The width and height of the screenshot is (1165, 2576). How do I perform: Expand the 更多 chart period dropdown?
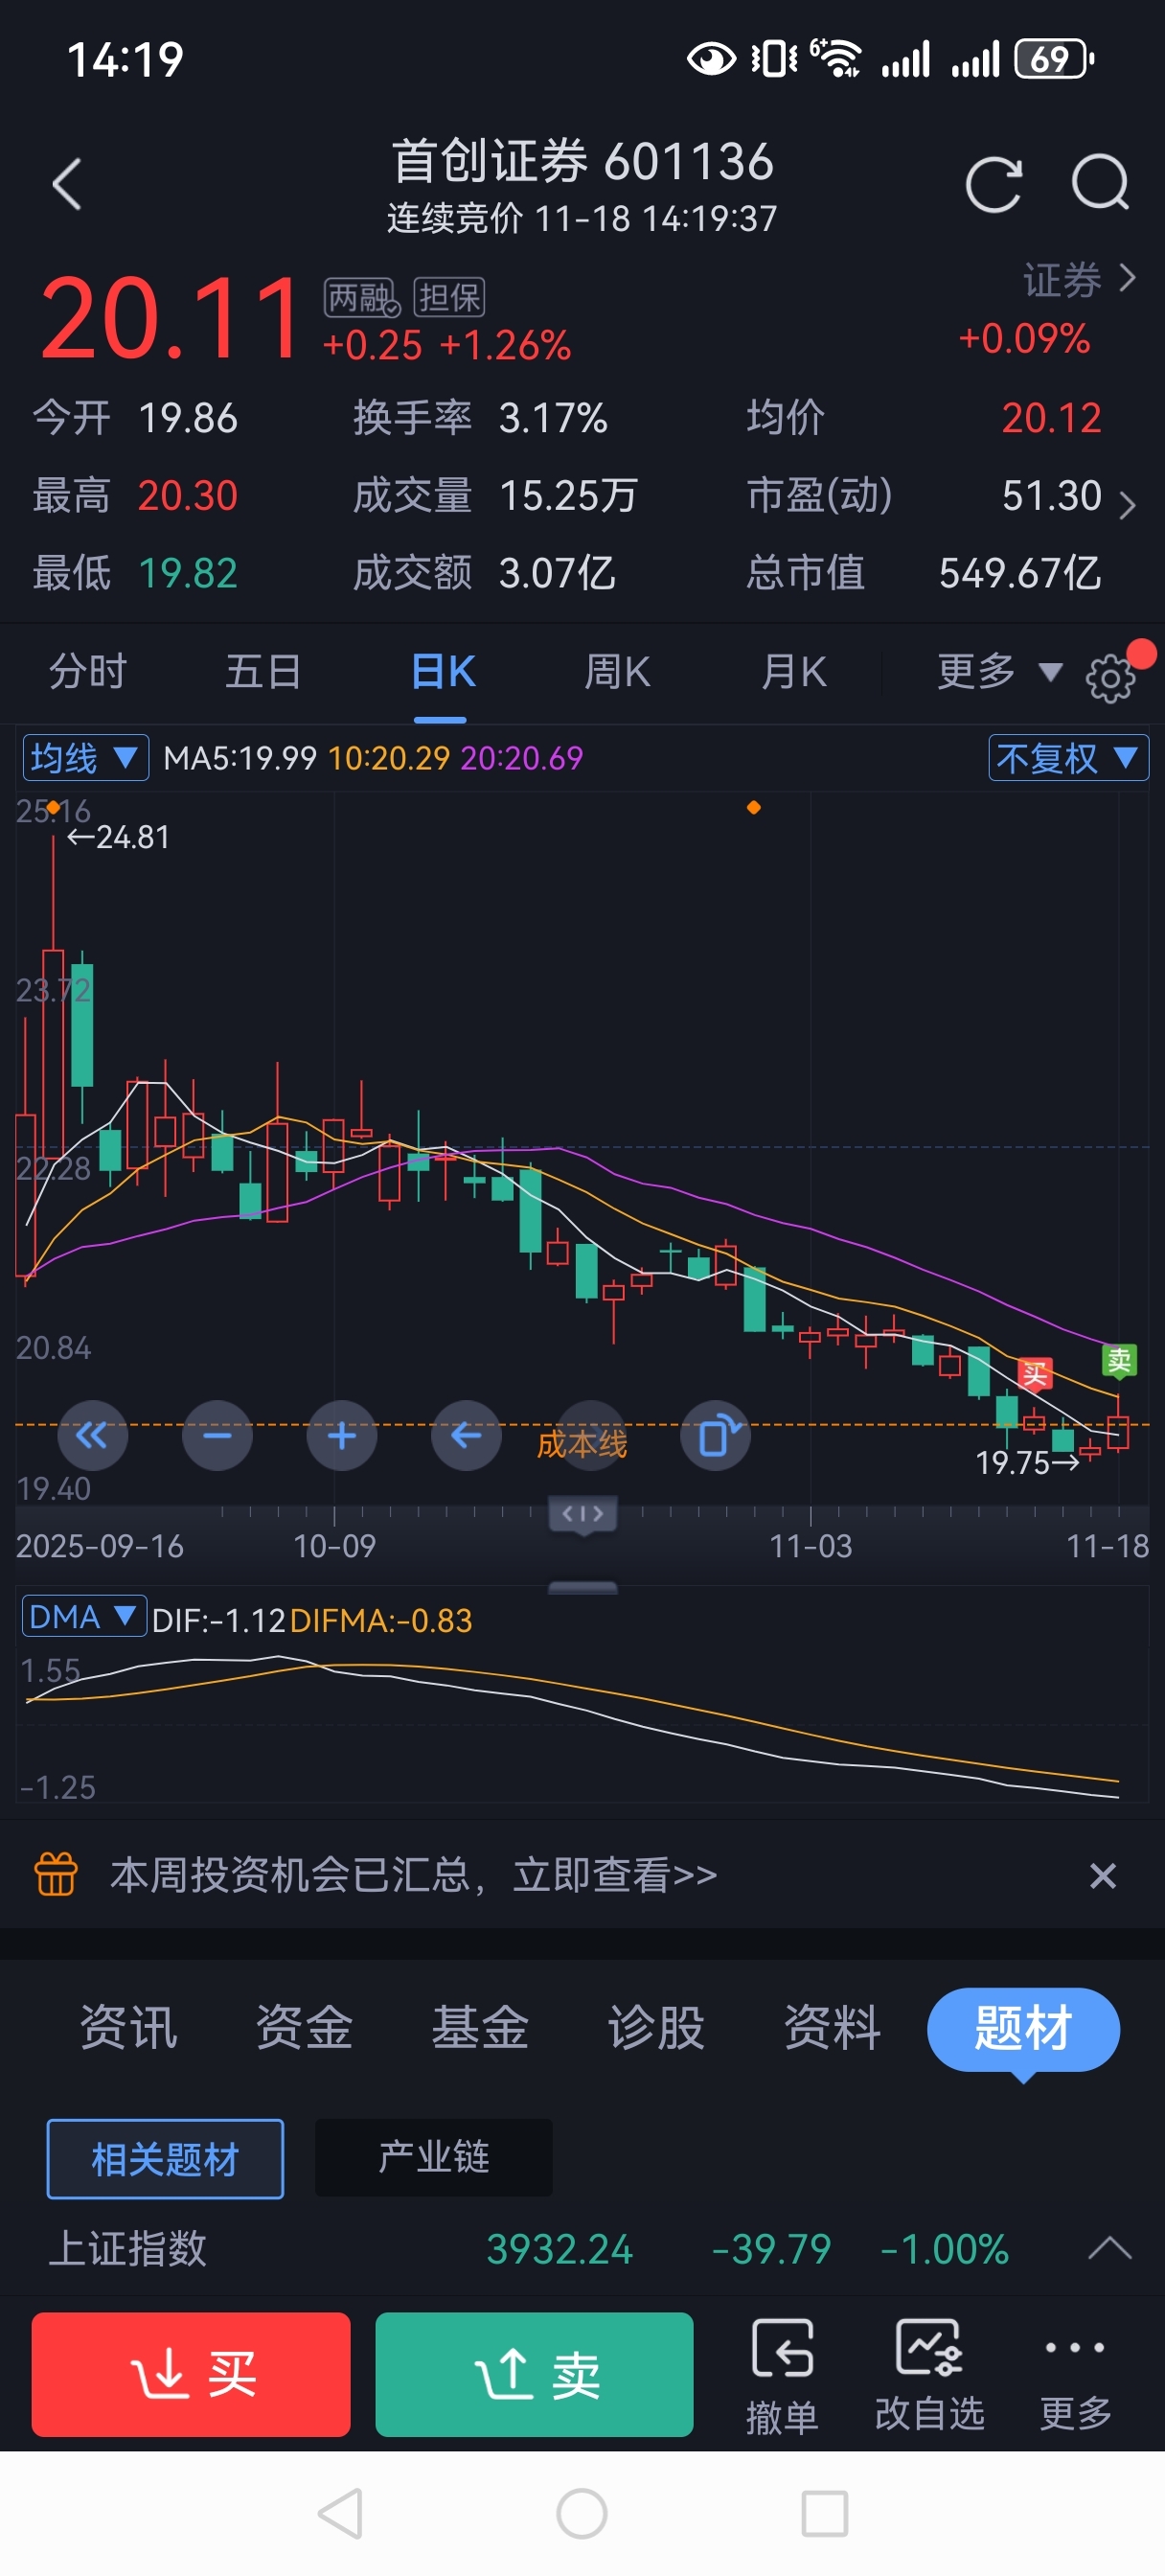(x=999, y=671)
